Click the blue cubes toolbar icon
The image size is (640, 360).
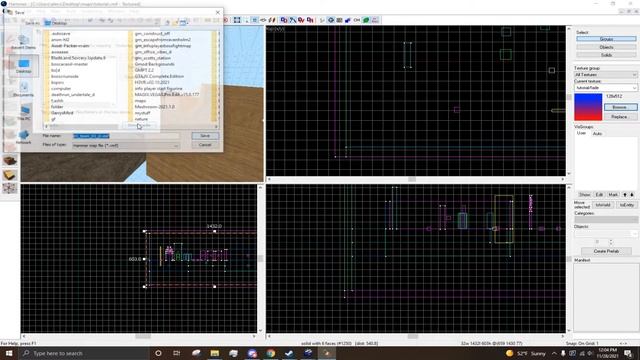(348, 20)
